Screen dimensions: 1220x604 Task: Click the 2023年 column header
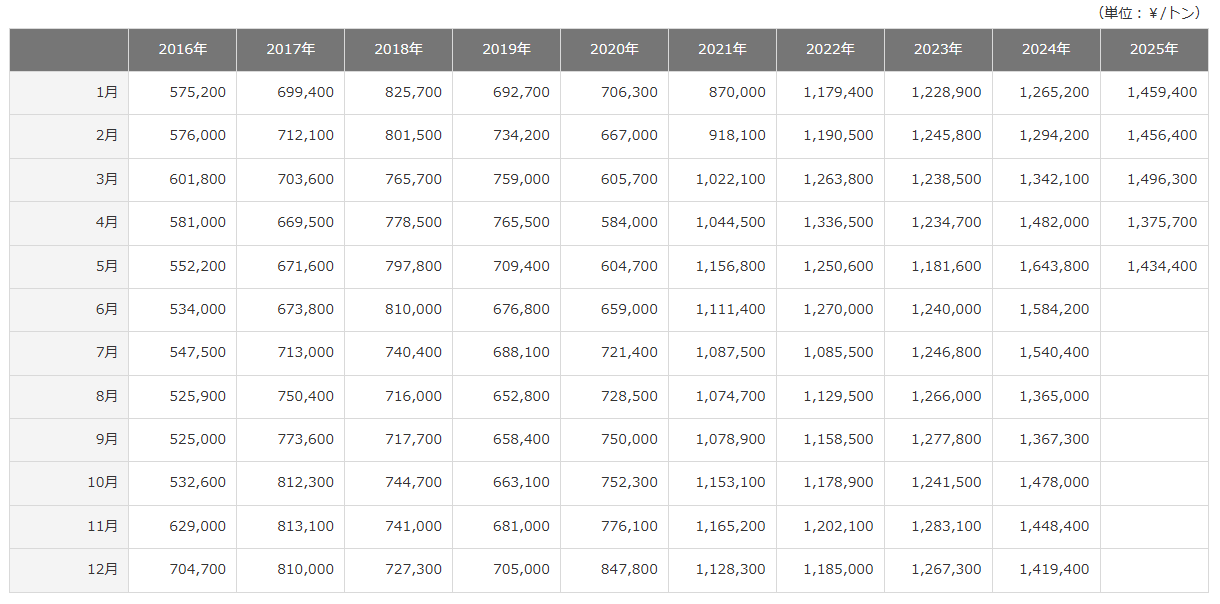click(938, 49)
